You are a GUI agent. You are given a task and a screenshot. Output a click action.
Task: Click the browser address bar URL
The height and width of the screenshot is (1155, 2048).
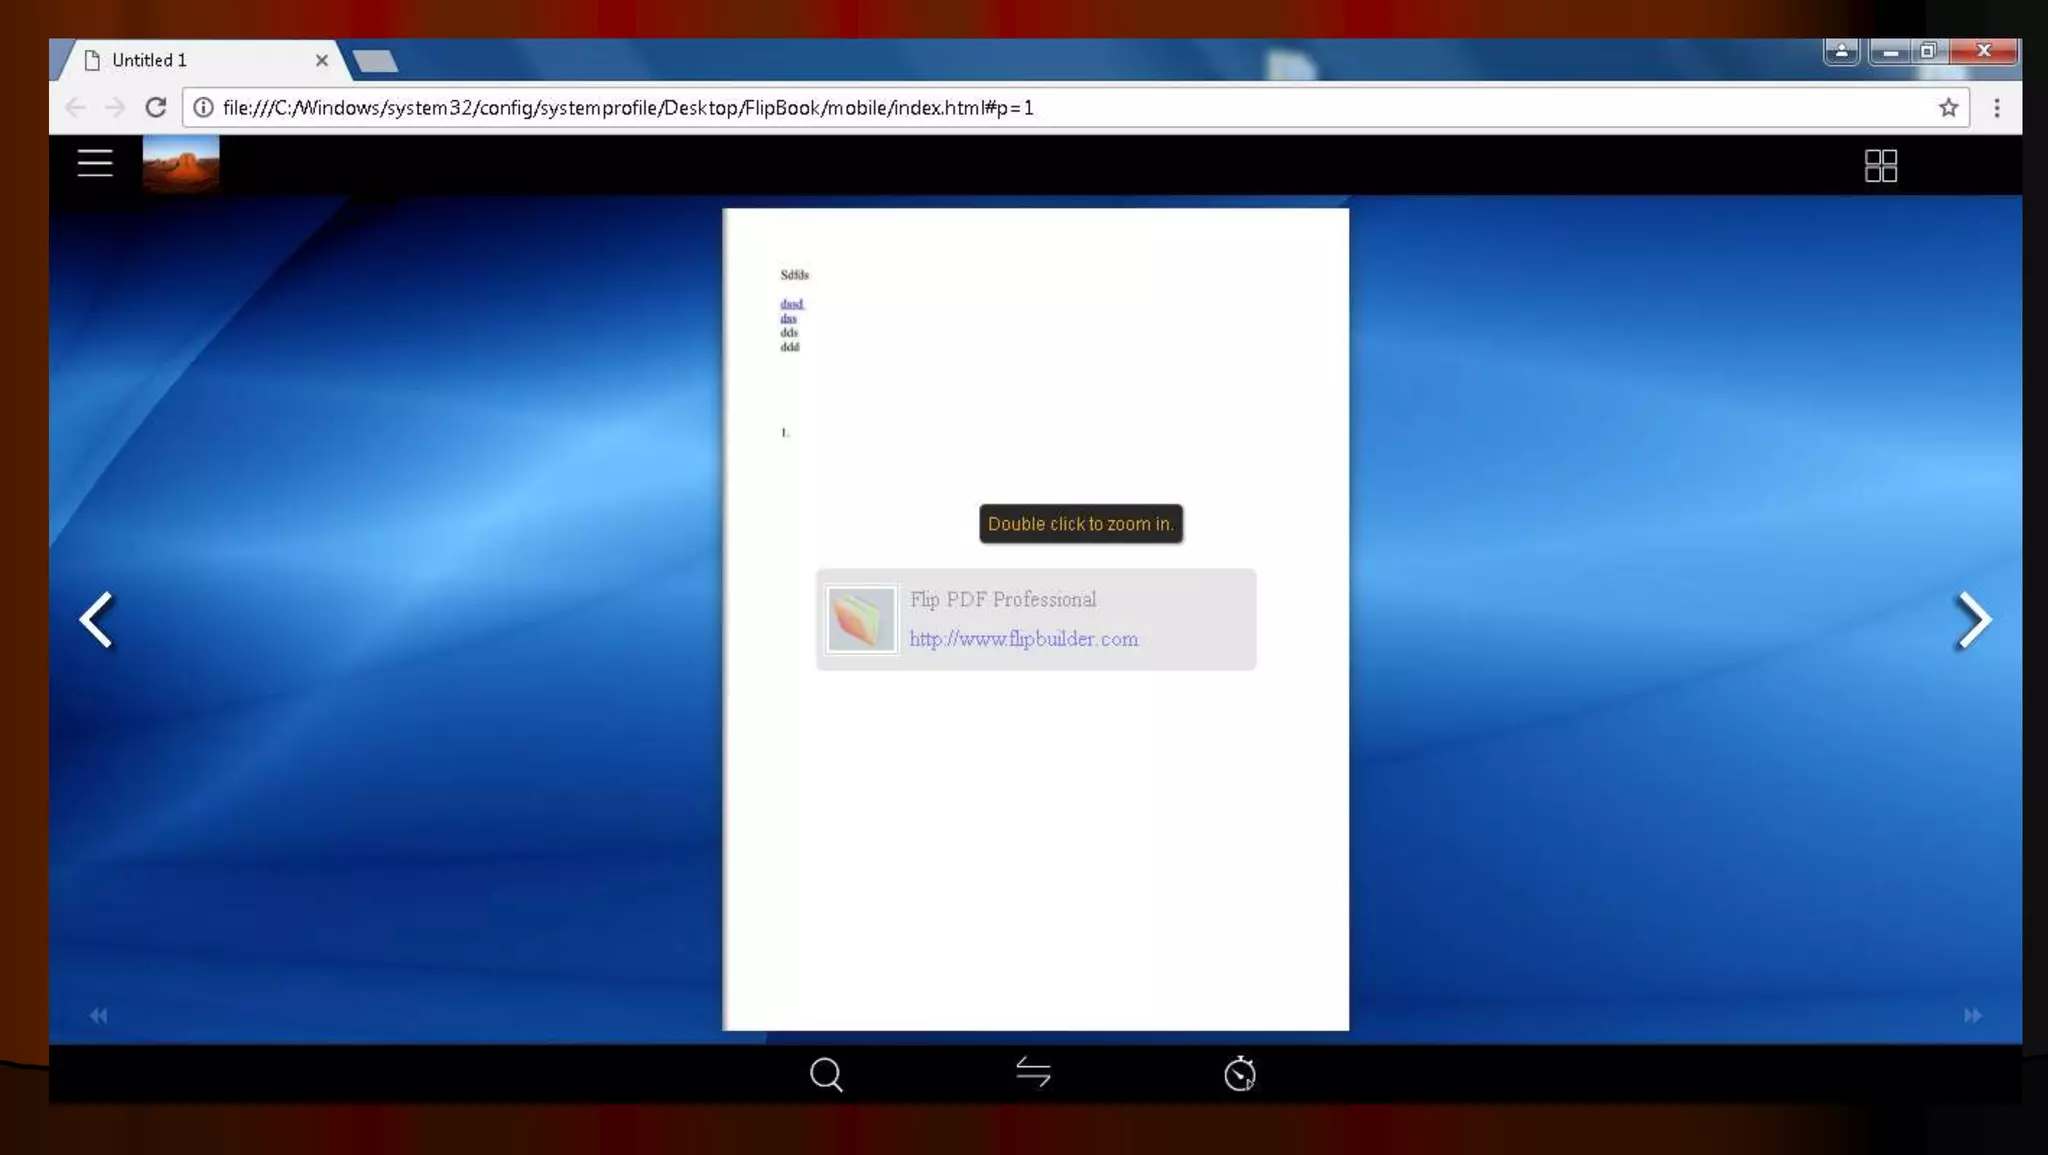[628, 108]
